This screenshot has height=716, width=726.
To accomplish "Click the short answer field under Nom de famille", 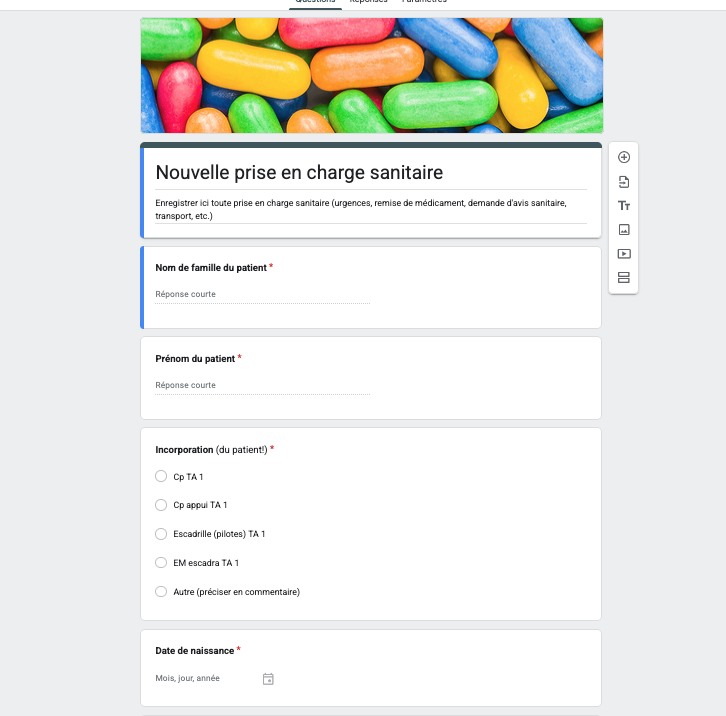I will pyautogui.click(x=262, y=294).
